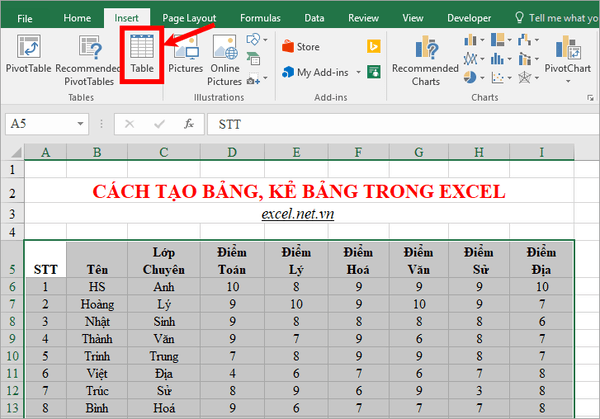Insert a PivotTable
This screenshot has width=600, height=419.
pos(29,58)
